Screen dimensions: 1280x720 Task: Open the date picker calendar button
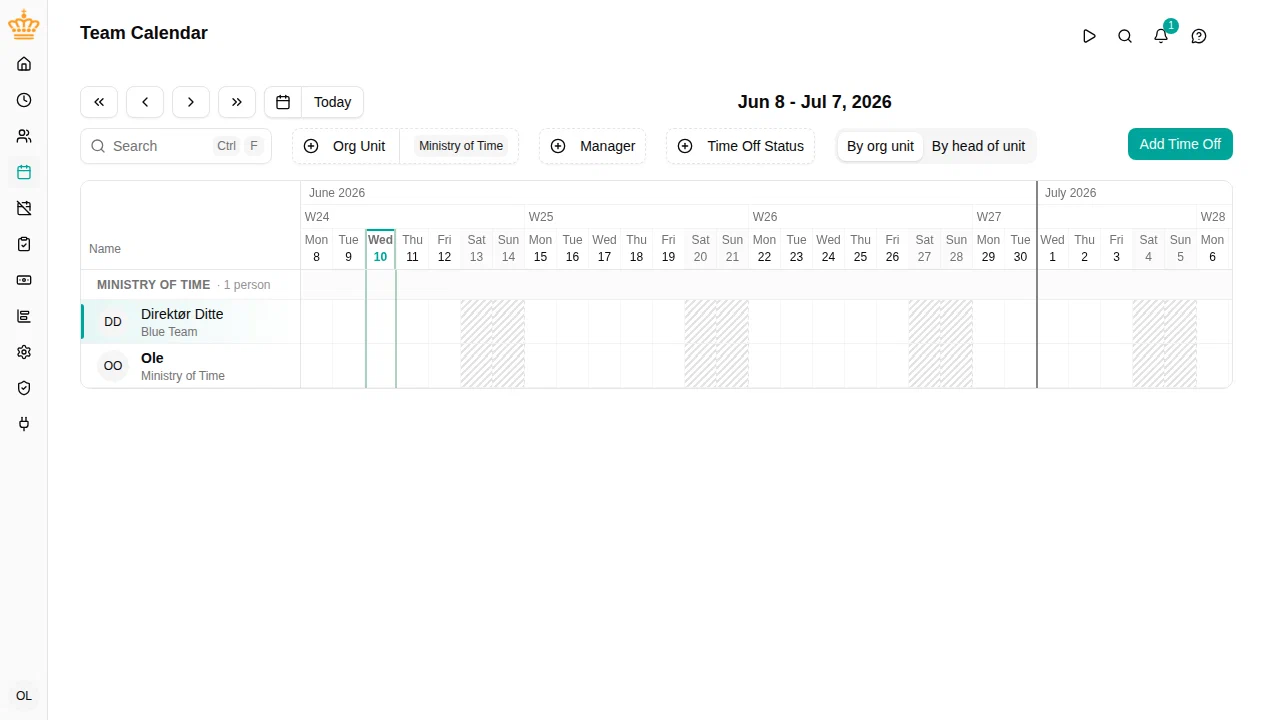pyautogui.click(x=283, y=102)
